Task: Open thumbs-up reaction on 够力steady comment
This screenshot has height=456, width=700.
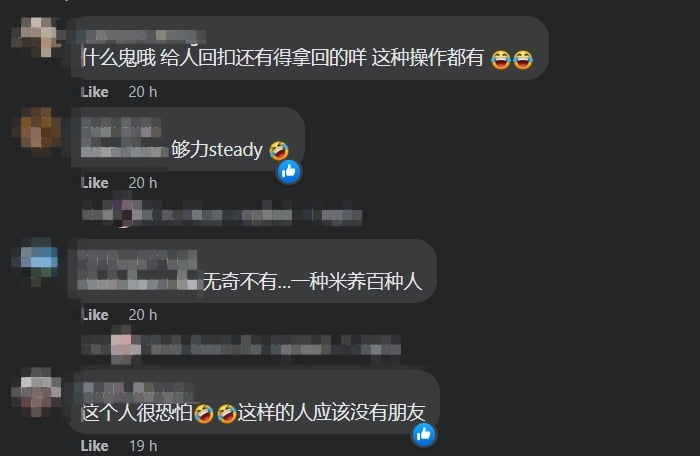Action: coord(289,172)
